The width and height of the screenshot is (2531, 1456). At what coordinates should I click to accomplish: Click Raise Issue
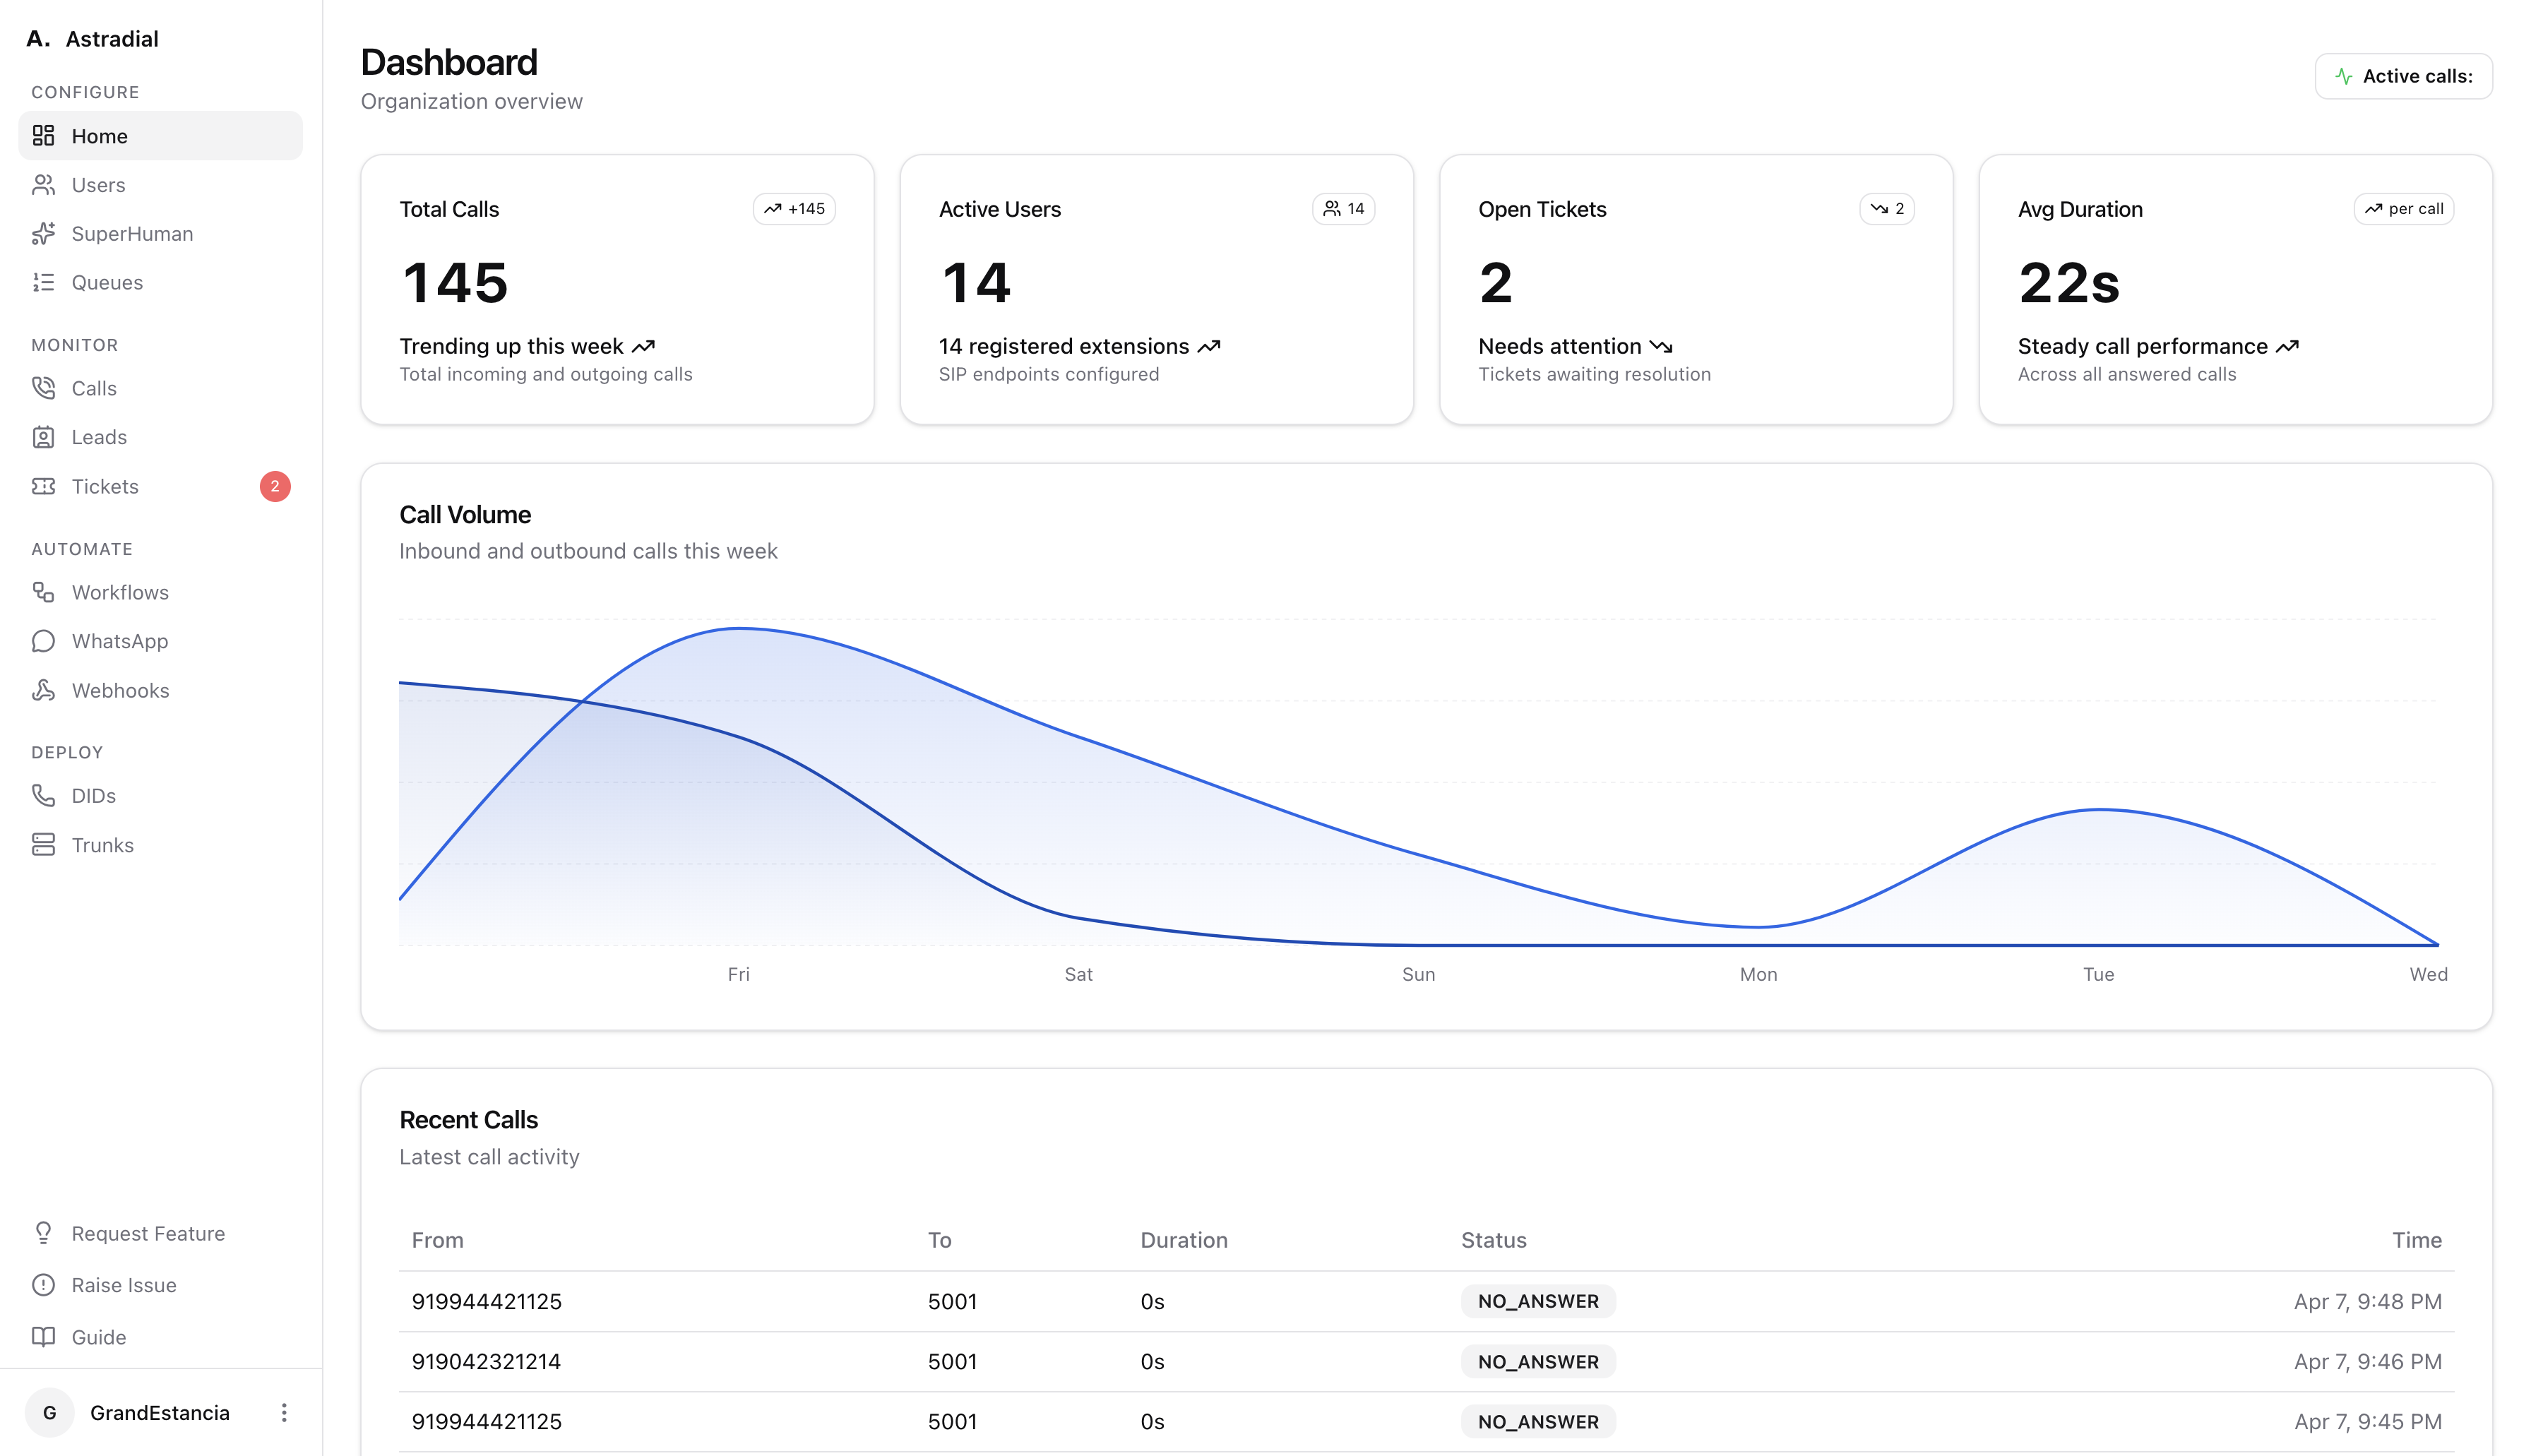click(x=123, y=1284)
